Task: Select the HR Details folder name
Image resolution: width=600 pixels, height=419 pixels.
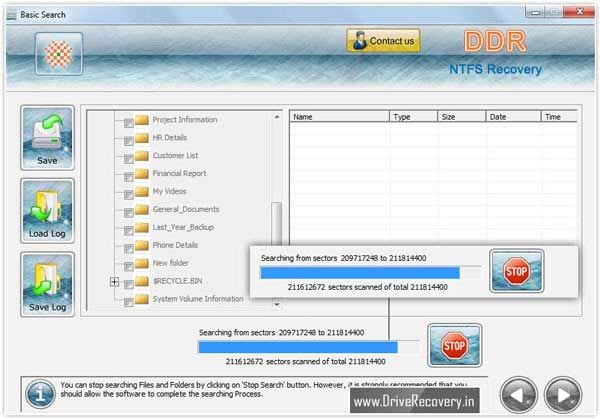Action: click(x=170, y=138)
